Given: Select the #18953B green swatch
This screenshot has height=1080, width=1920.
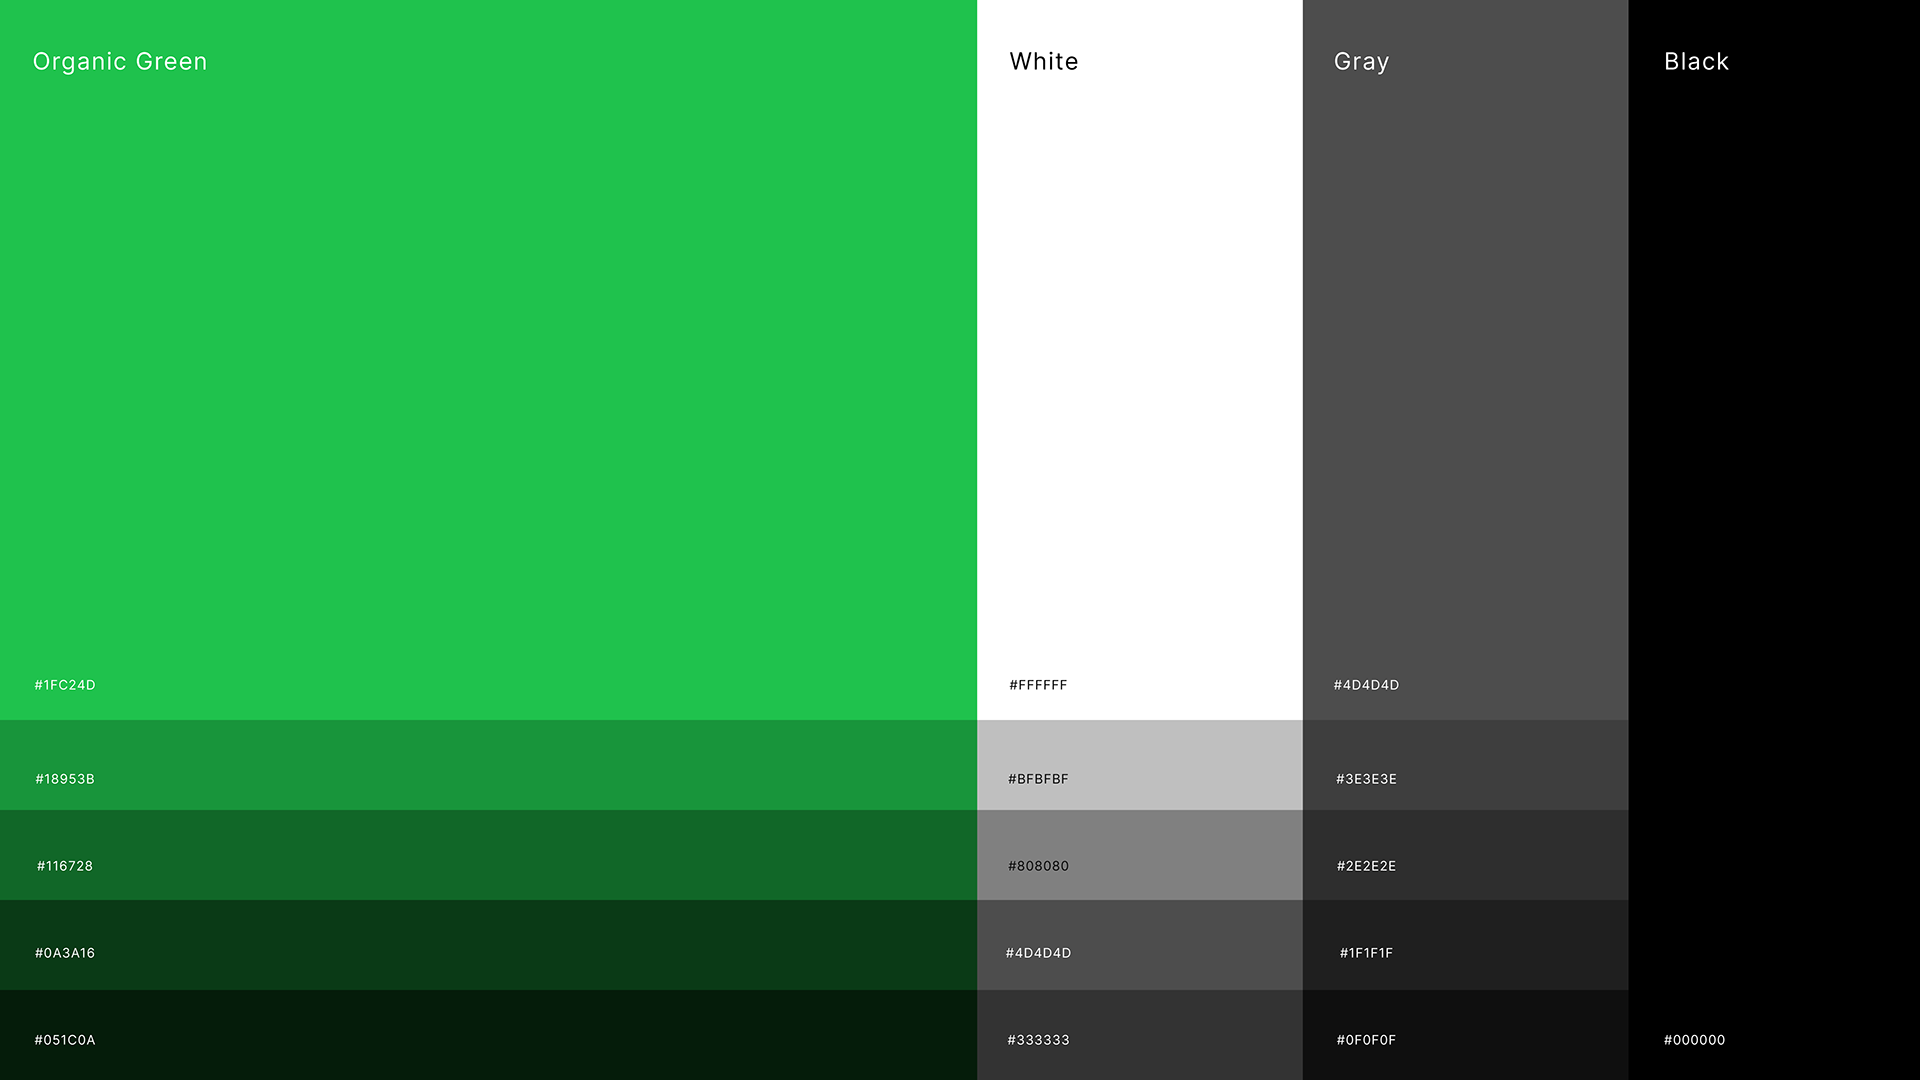Looking at the screenshot, I should 488,765.
